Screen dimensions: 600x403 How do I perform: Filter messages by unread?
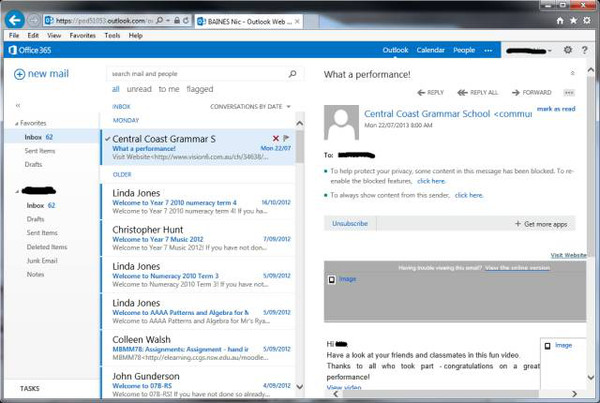(139, 89)
